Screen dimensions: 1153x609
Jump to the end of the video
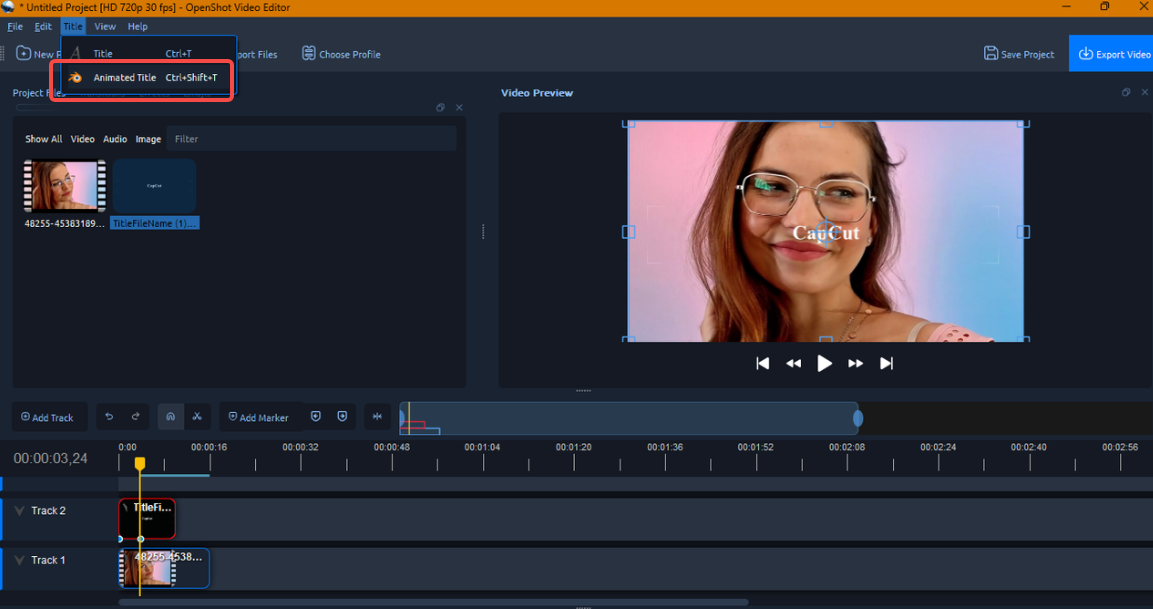pos(886,363)
